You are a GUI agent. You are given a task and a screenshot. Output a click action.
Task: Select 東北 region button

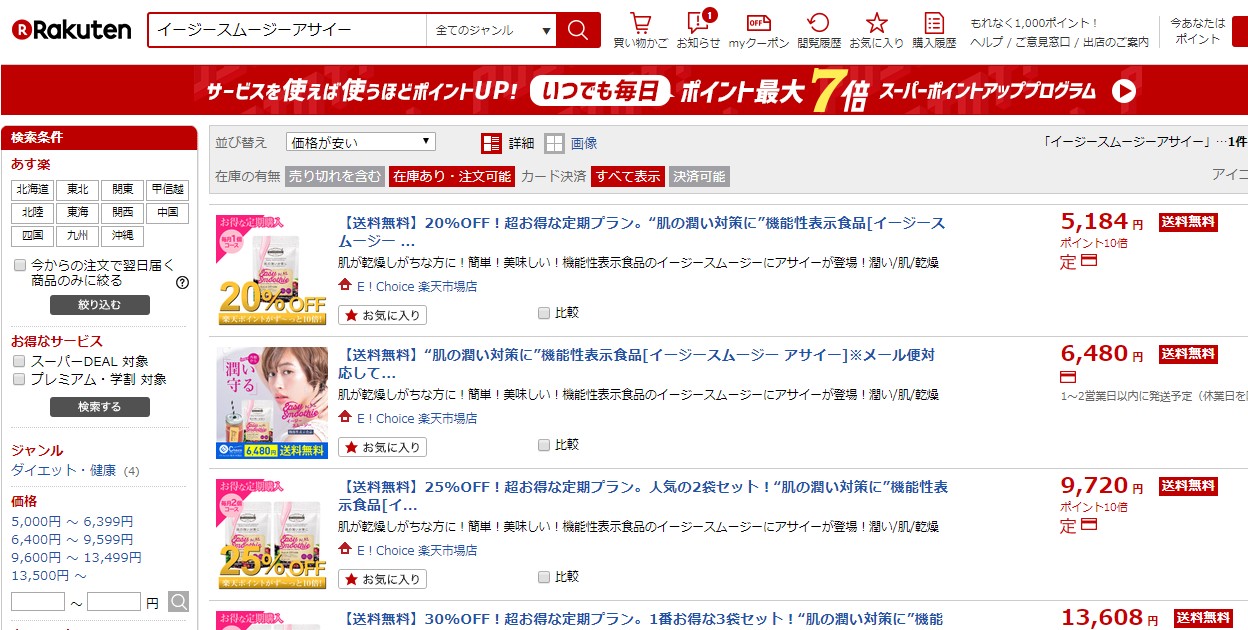pos(77,189)
